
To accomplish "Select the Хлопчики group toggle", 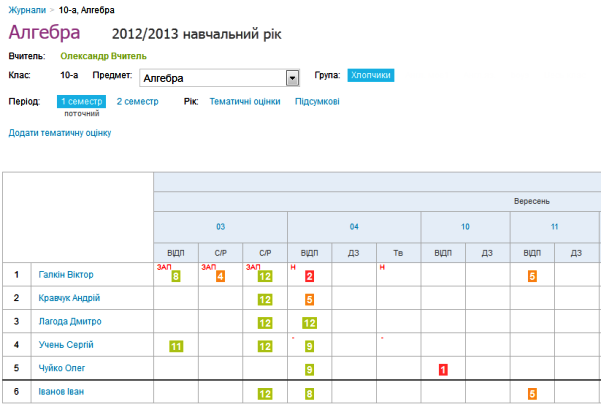I will (371, 75).
